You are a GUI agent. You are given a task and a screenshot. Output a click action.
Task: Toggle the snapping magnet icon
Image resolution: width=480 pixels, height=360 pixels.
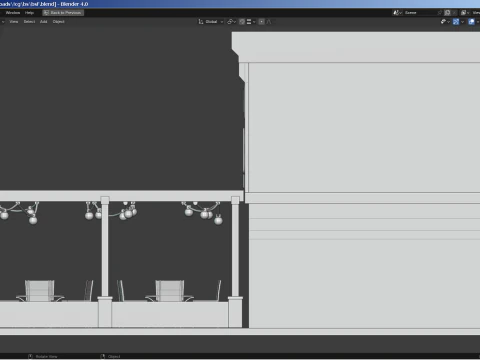(242, 22)
